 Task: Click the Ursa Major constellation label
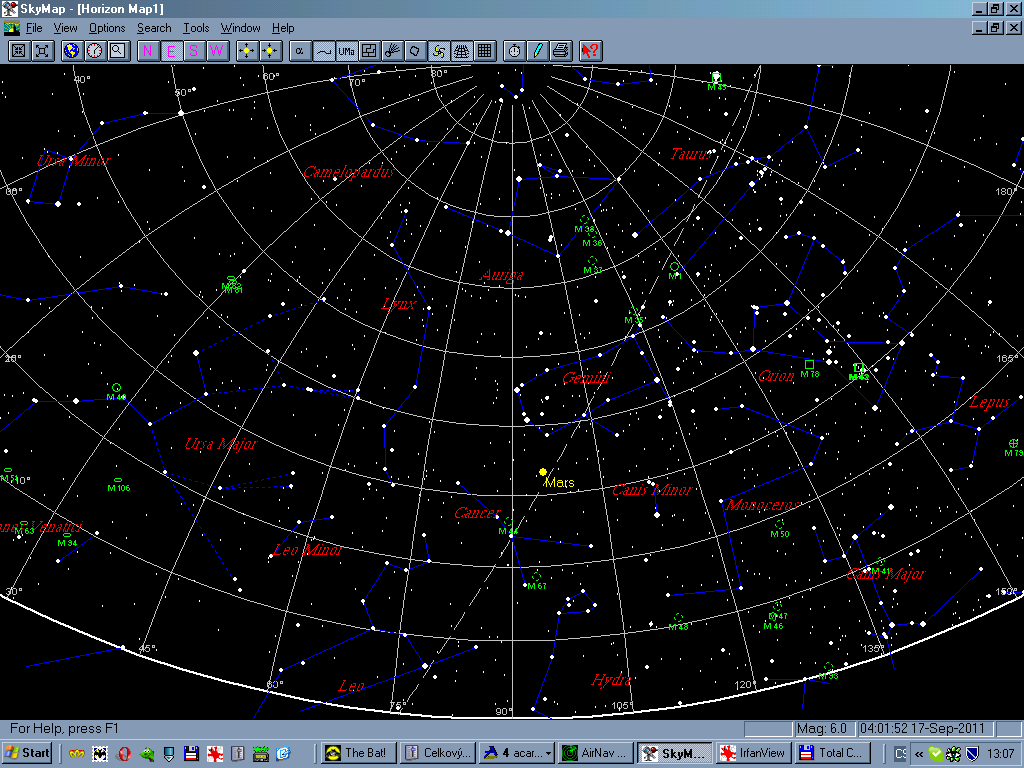pyautogui.click(x=221, y=444)
